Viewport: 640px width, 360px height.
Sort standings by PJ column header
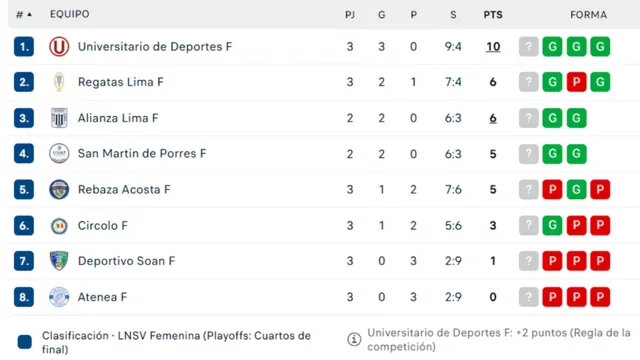(350, 15)
